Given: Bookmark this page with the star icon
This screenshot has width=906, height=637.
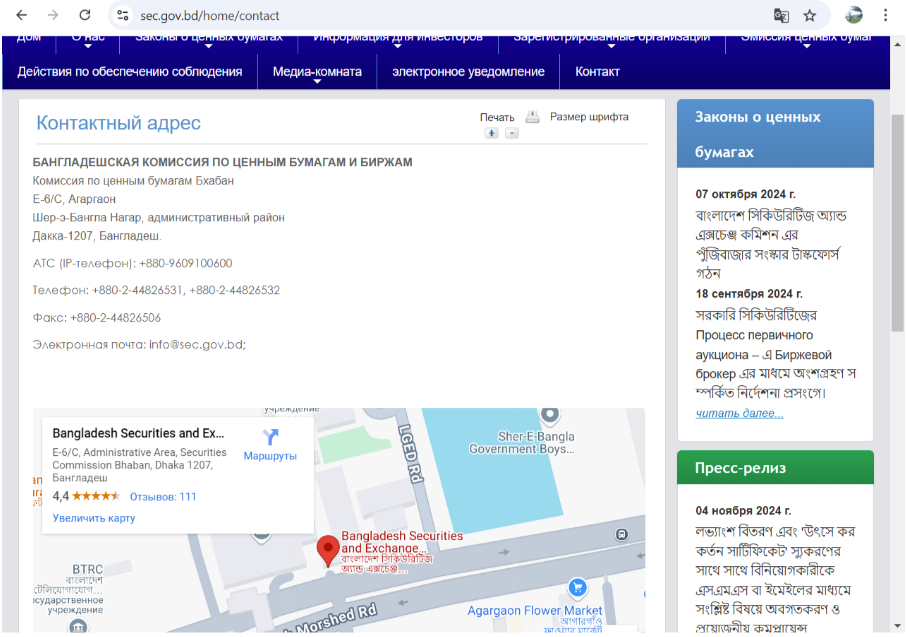Looking at the screenshot, I should (x=810, y=16).
